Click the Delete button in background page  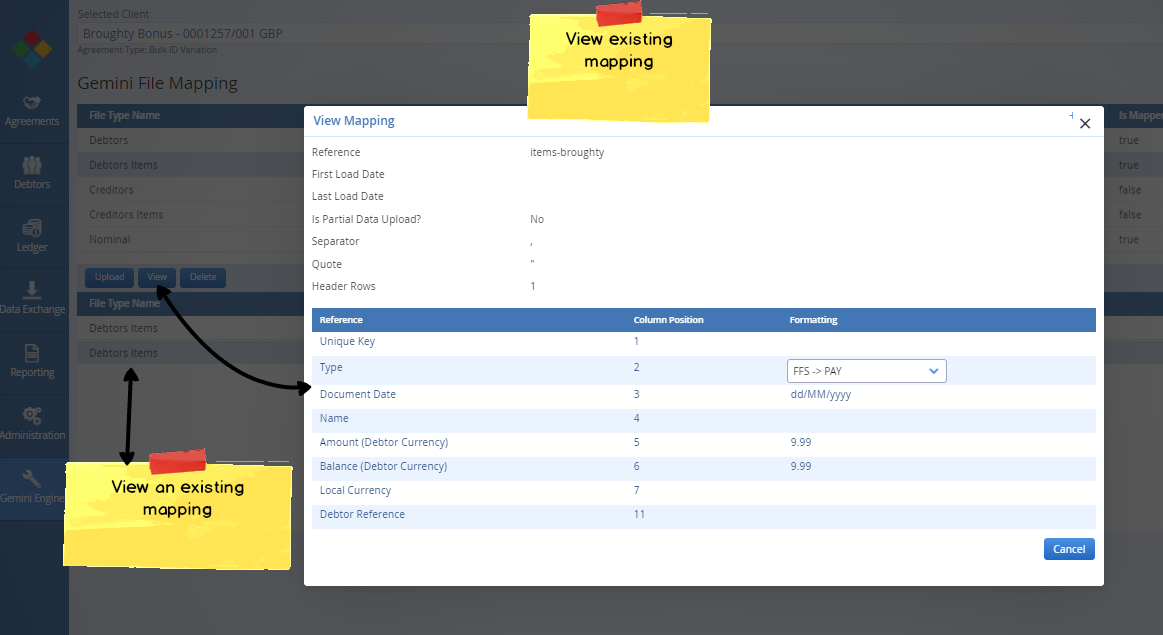202,277
